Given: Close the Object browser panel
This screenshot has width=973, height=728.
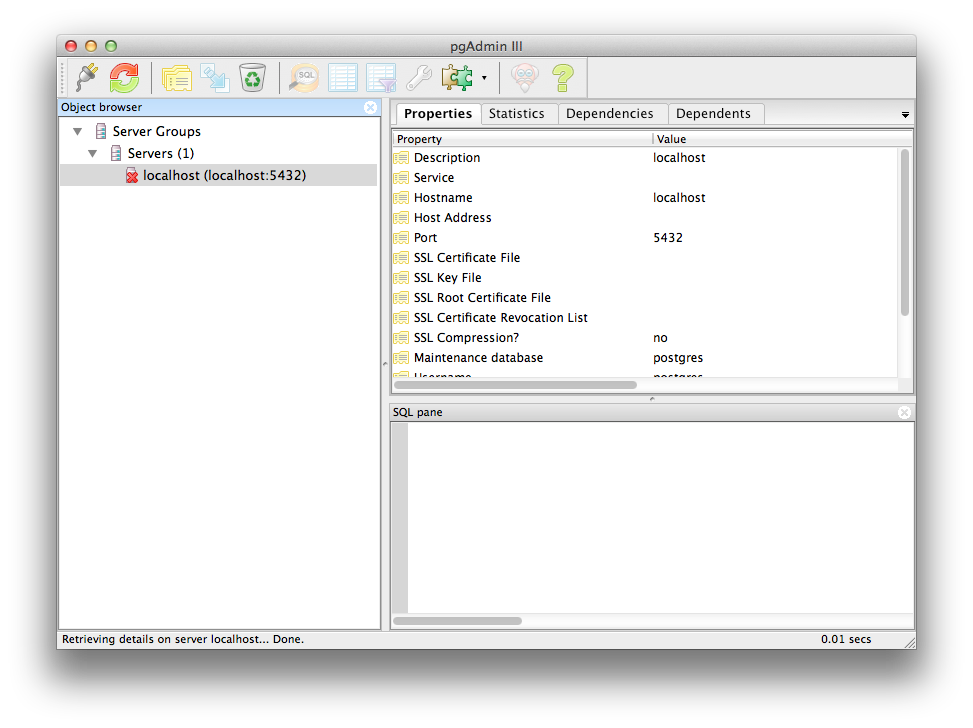Looking at the screenshot, I should (x=370, y=107).
